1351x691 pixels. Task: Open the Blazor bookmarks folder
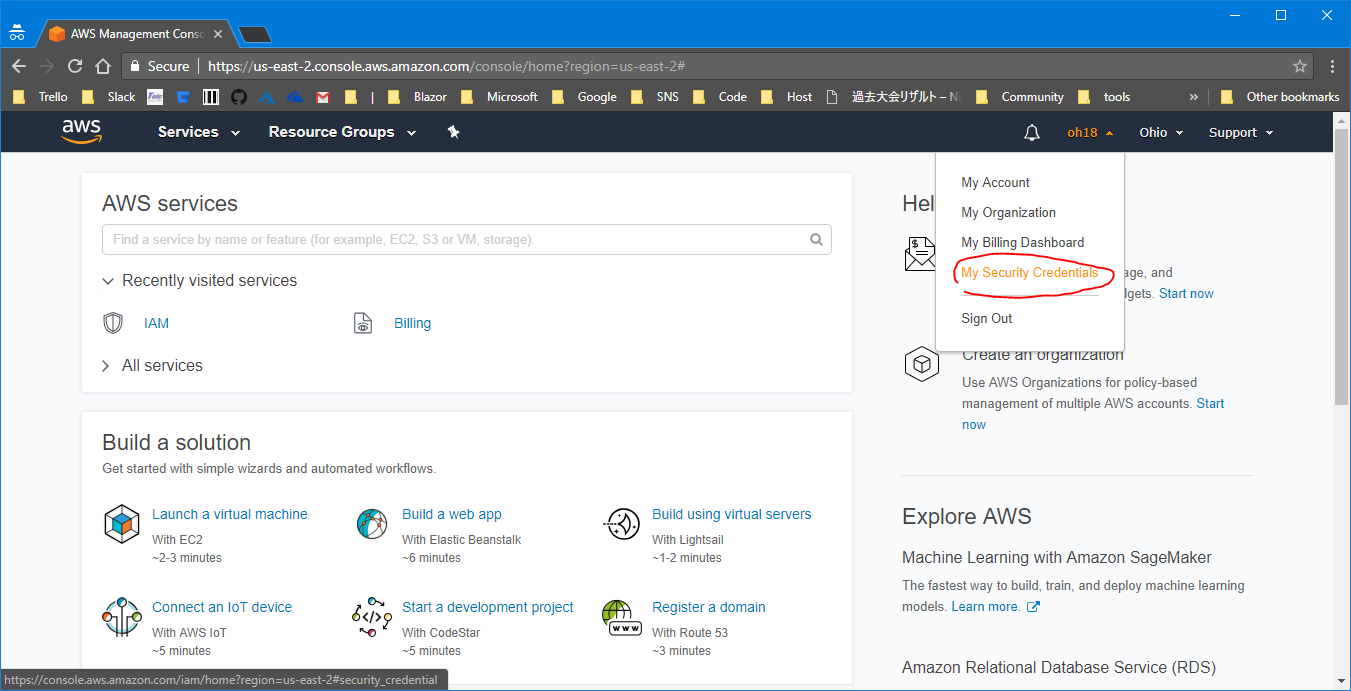[416, 97]
